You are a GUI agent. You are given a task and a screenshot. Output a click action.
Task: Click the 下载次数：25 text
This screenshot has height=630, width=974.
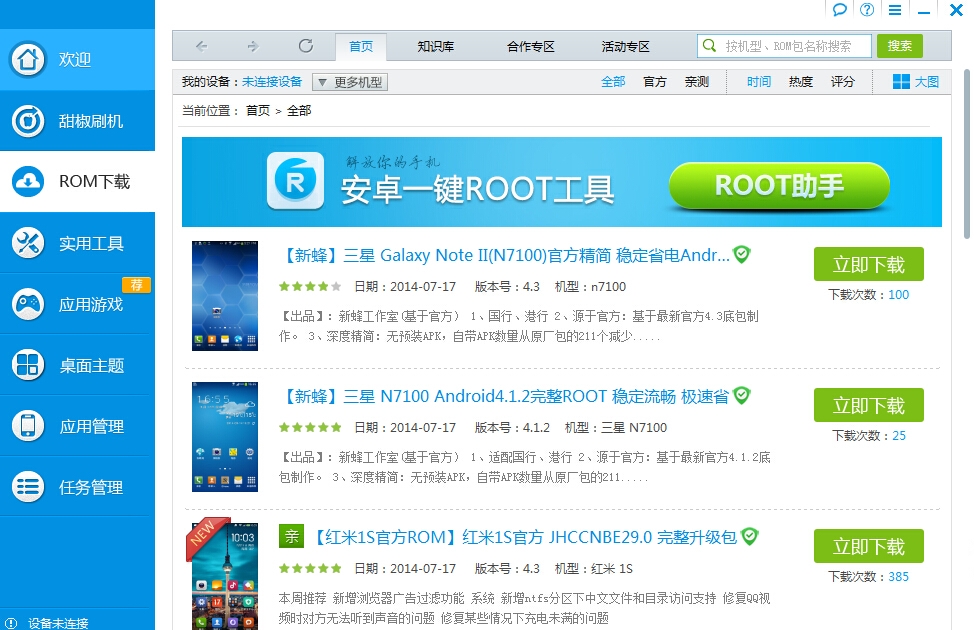pyautogui.click(x=868, y=436)
